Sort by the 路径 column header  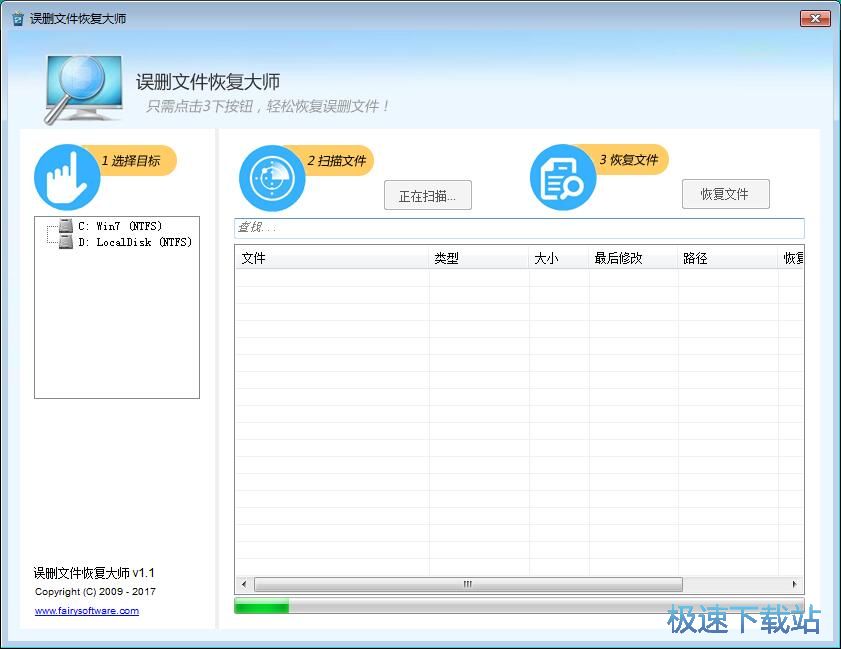(728, 258)
